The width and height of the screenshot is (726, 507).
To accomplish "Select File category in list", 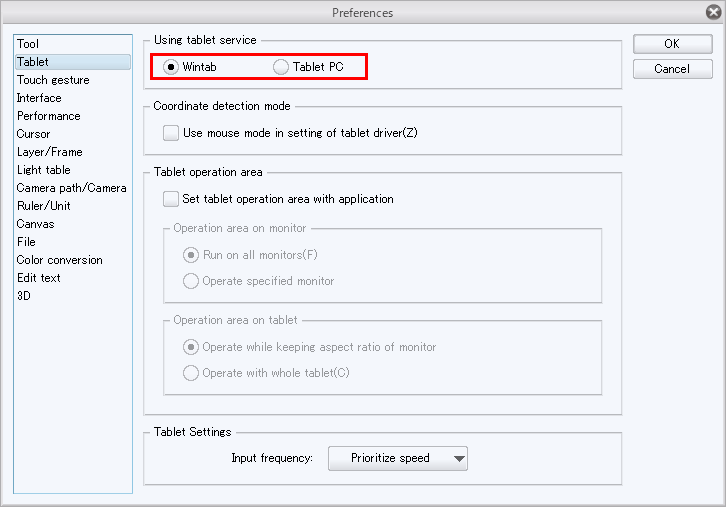I will (x=73, y=242).
